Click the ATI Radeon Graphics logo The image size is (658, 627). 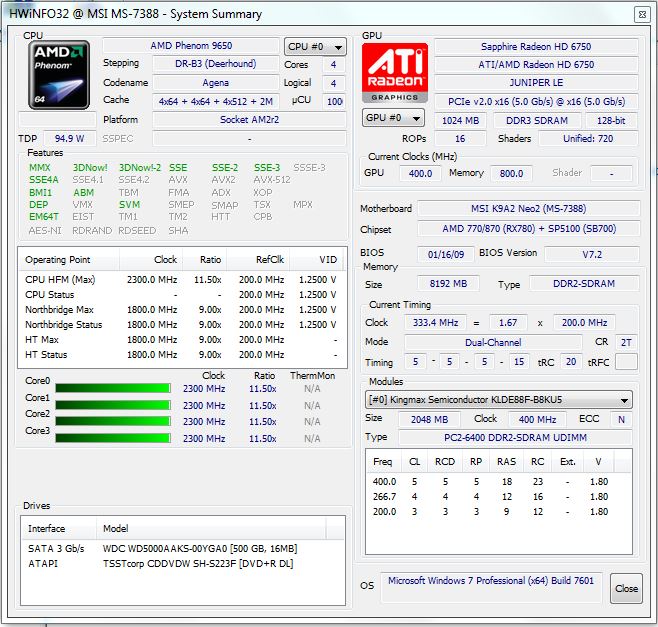click(x=394, y=72)
